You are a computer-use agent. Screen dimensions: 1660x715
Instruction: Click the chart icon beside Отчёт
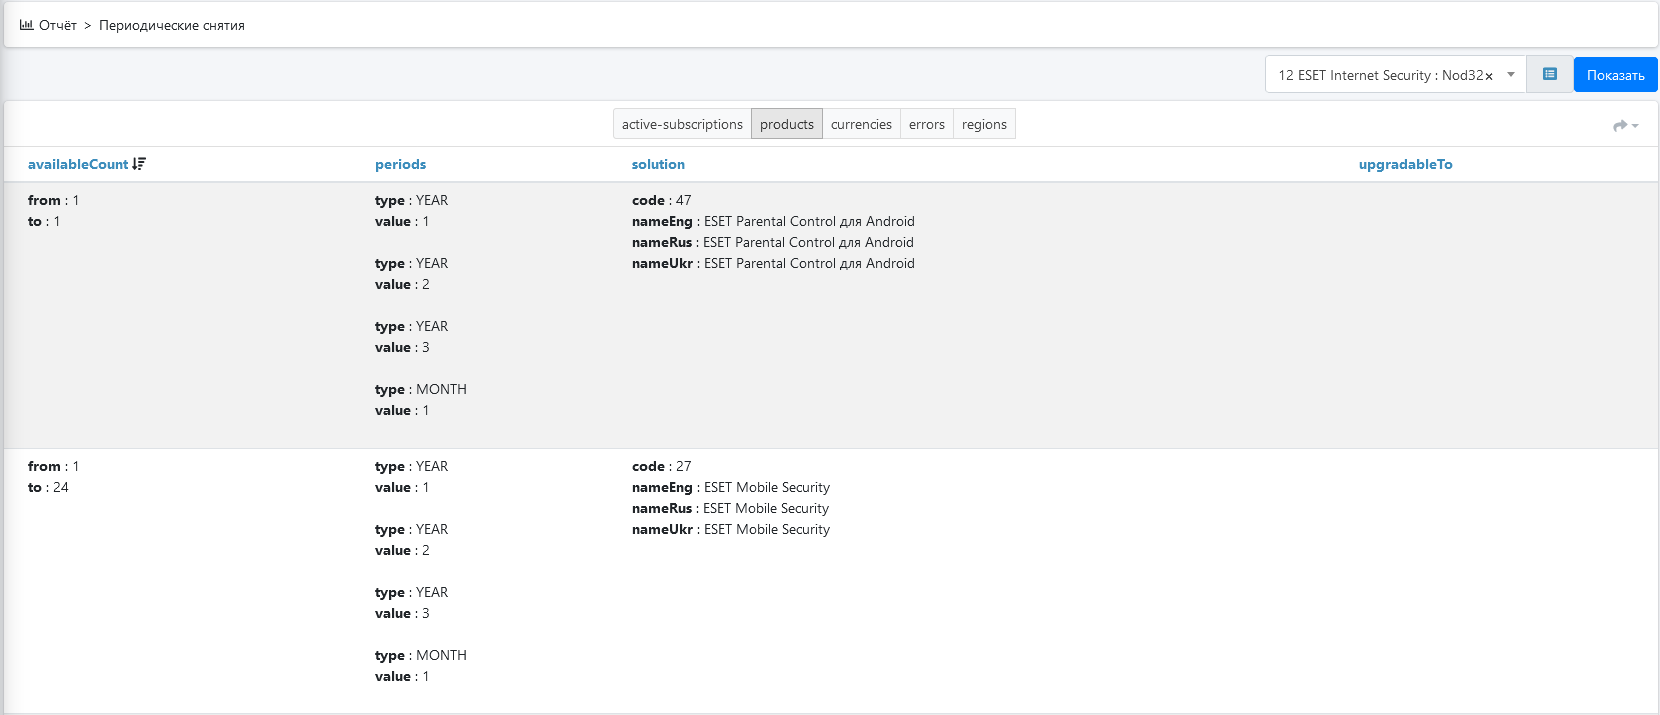click(x=26, y=25)
